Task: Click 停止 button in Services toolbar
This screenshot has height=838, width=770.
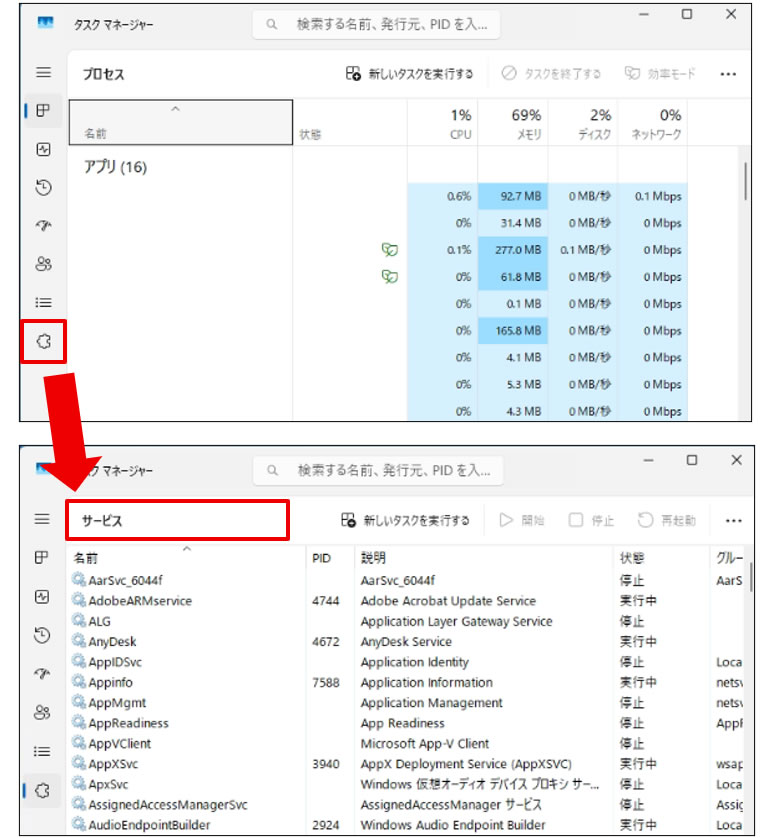Action: coord(591,520)
